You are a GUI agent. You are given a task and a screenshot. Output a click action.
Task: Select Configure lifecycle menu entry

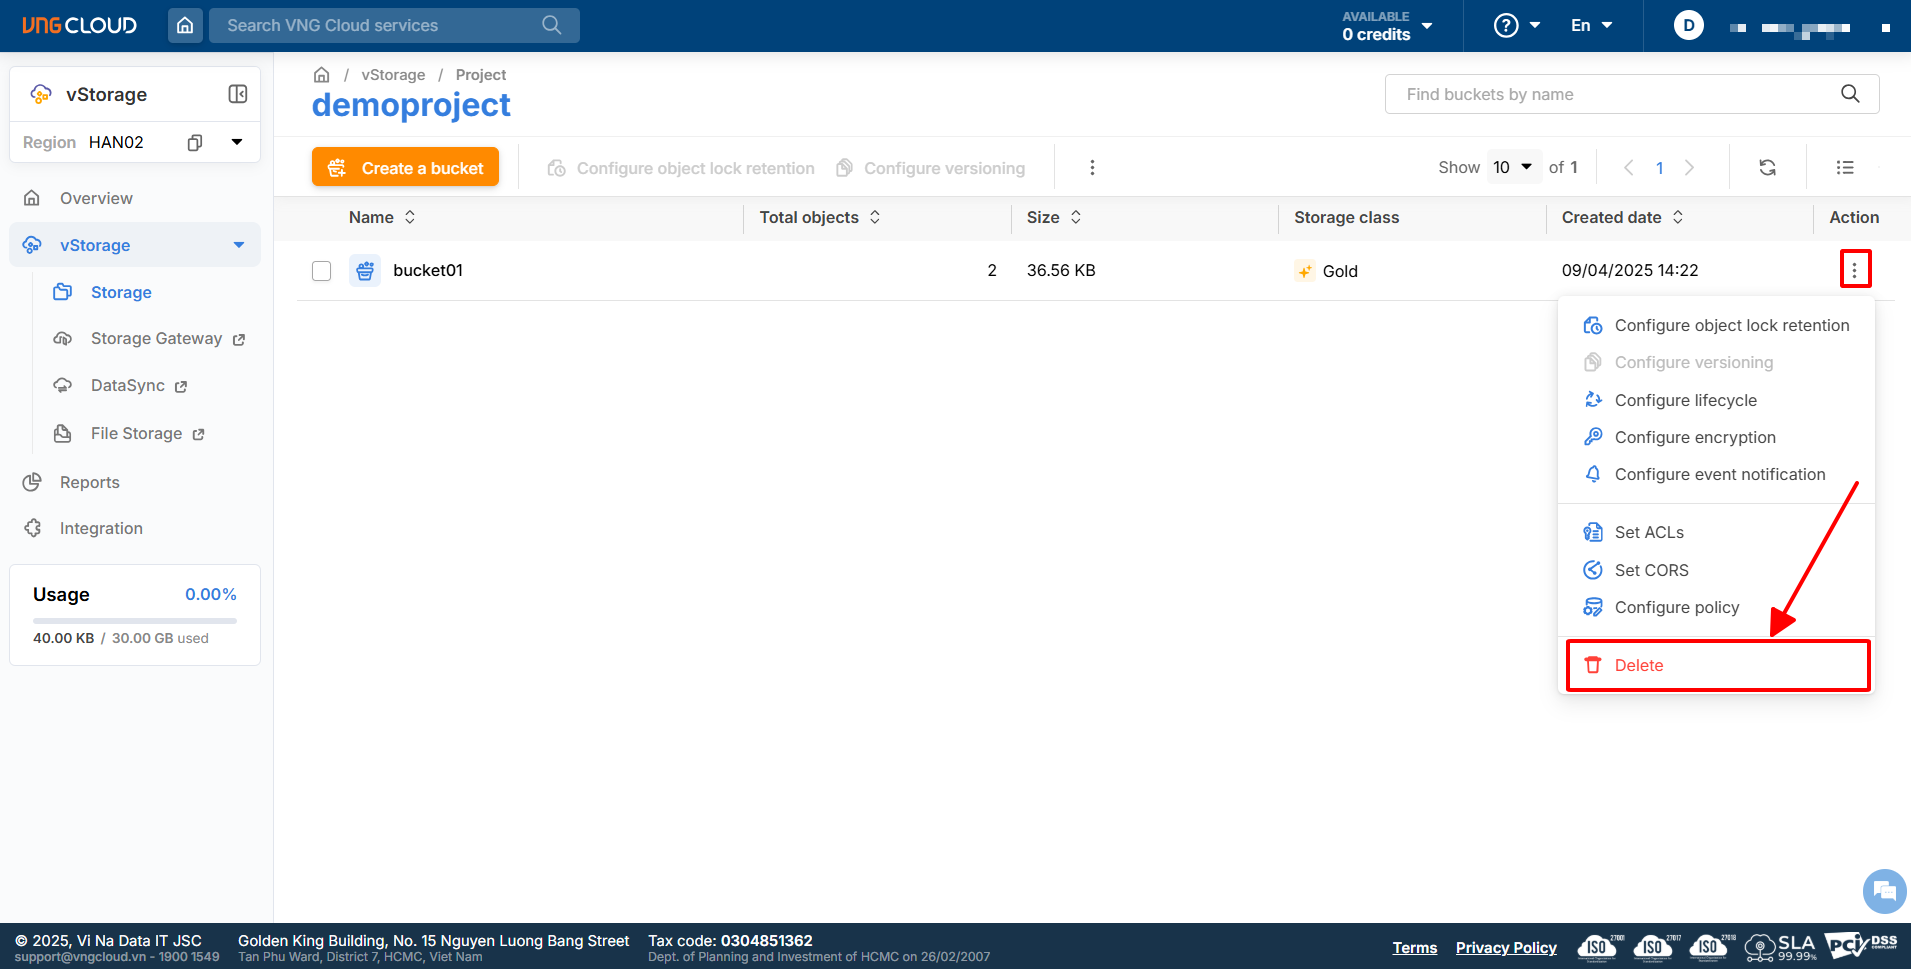[x=1685, y=400]
